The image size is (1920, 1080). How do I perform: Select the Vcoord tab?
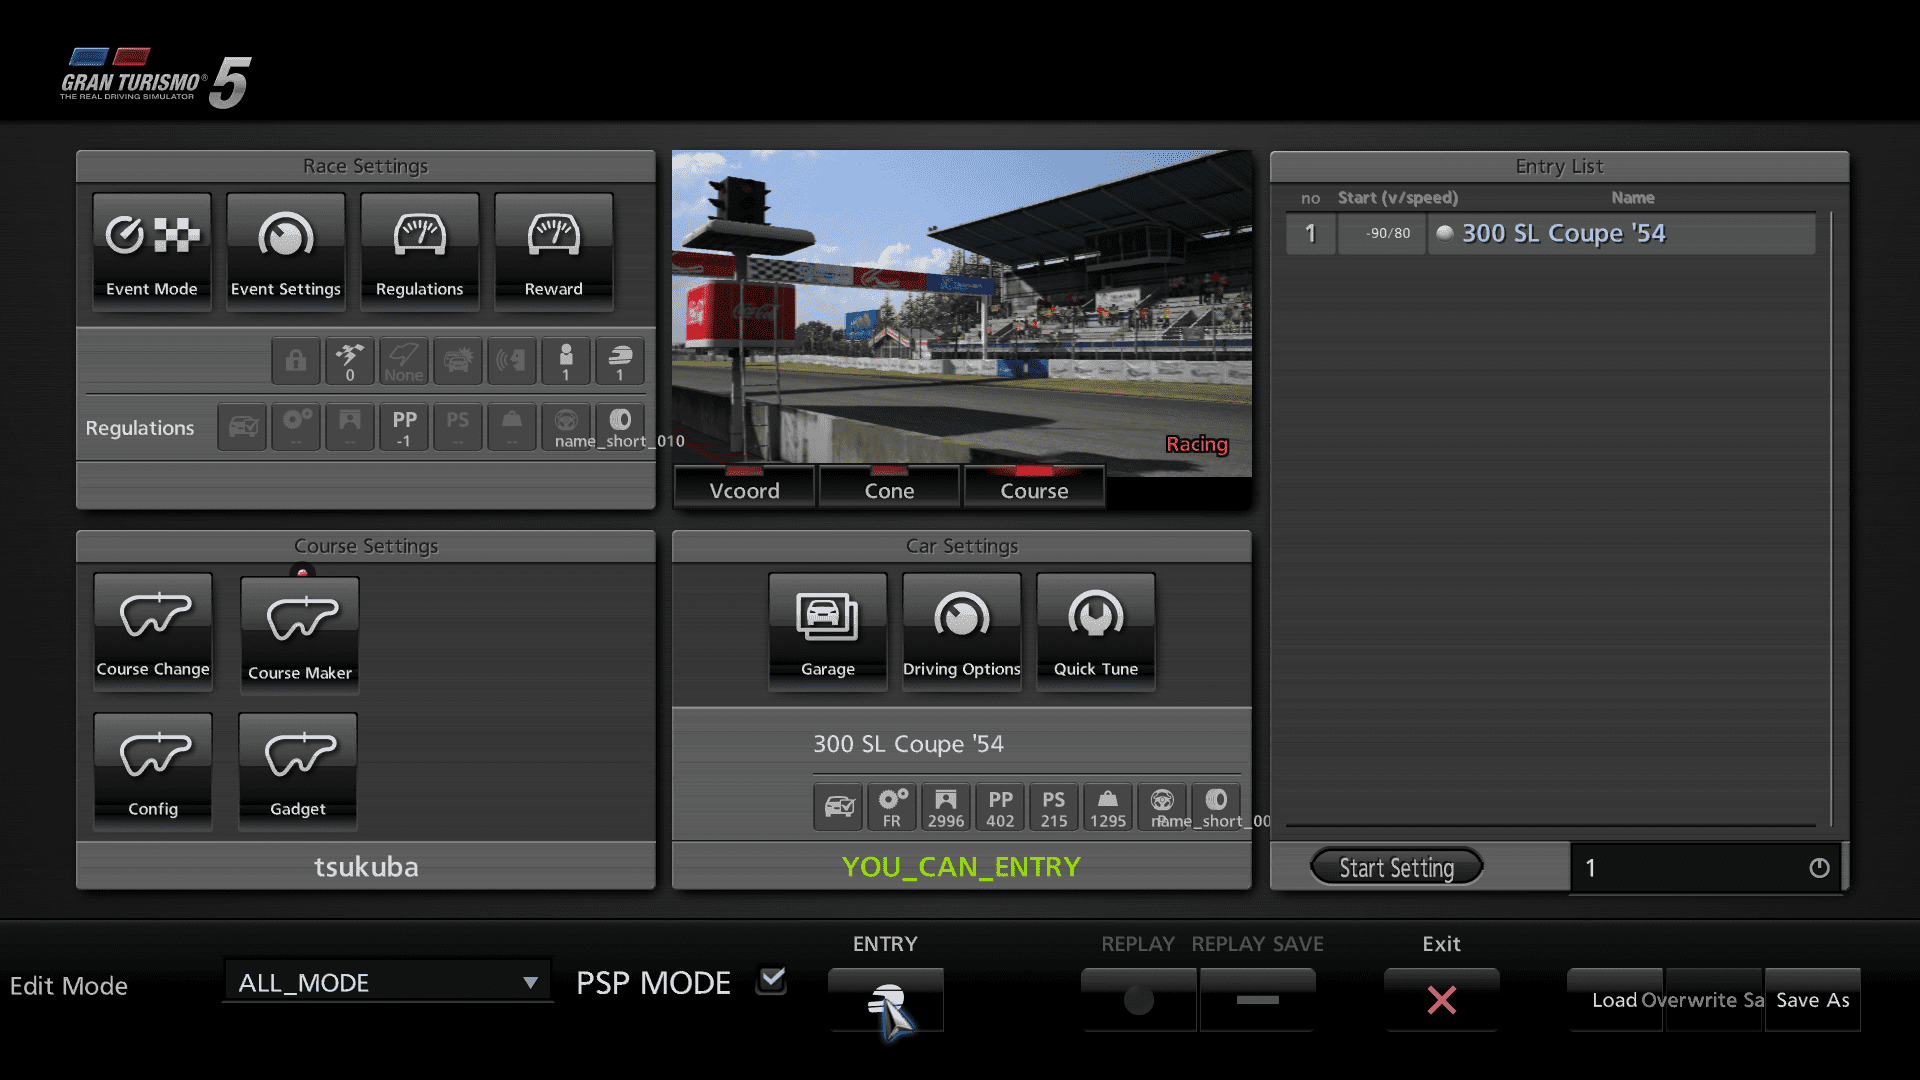point(745,488)
